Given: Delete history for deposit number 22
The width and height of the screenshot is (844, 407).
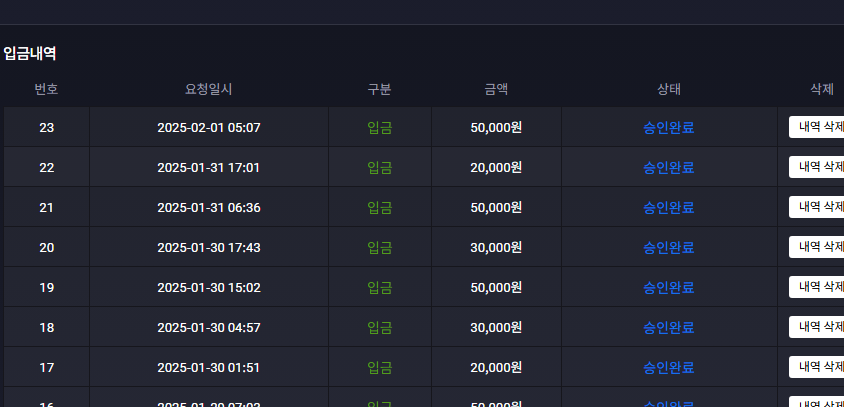Looking at the screenshot, I should 817,167.
